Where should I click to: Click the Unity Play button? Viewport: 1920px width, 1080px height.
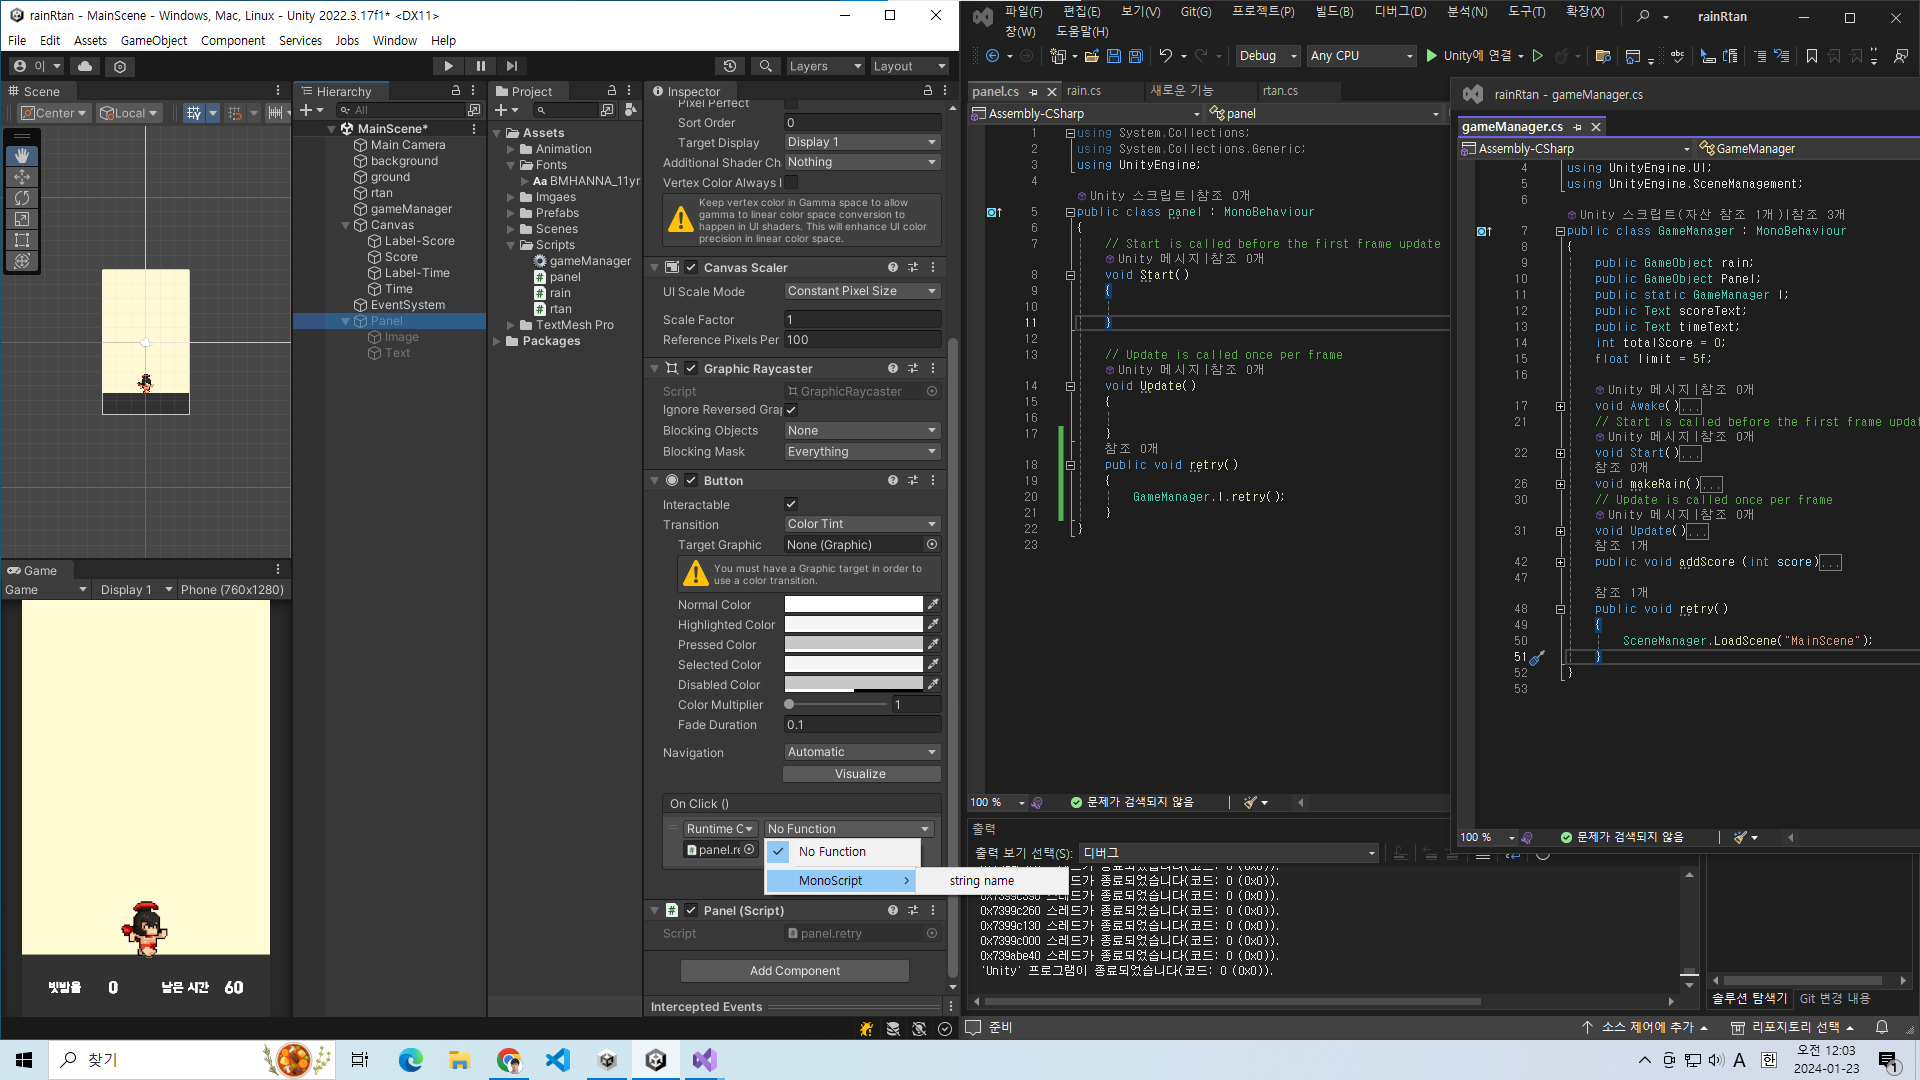(448, 66)
